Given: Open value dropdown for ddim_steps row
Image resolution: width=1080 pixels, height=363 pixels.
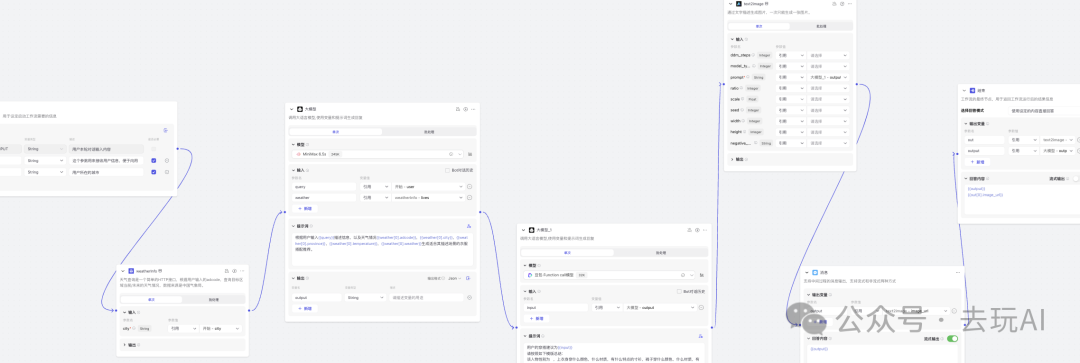Looking at the screenshot, I should coord(829,55).
